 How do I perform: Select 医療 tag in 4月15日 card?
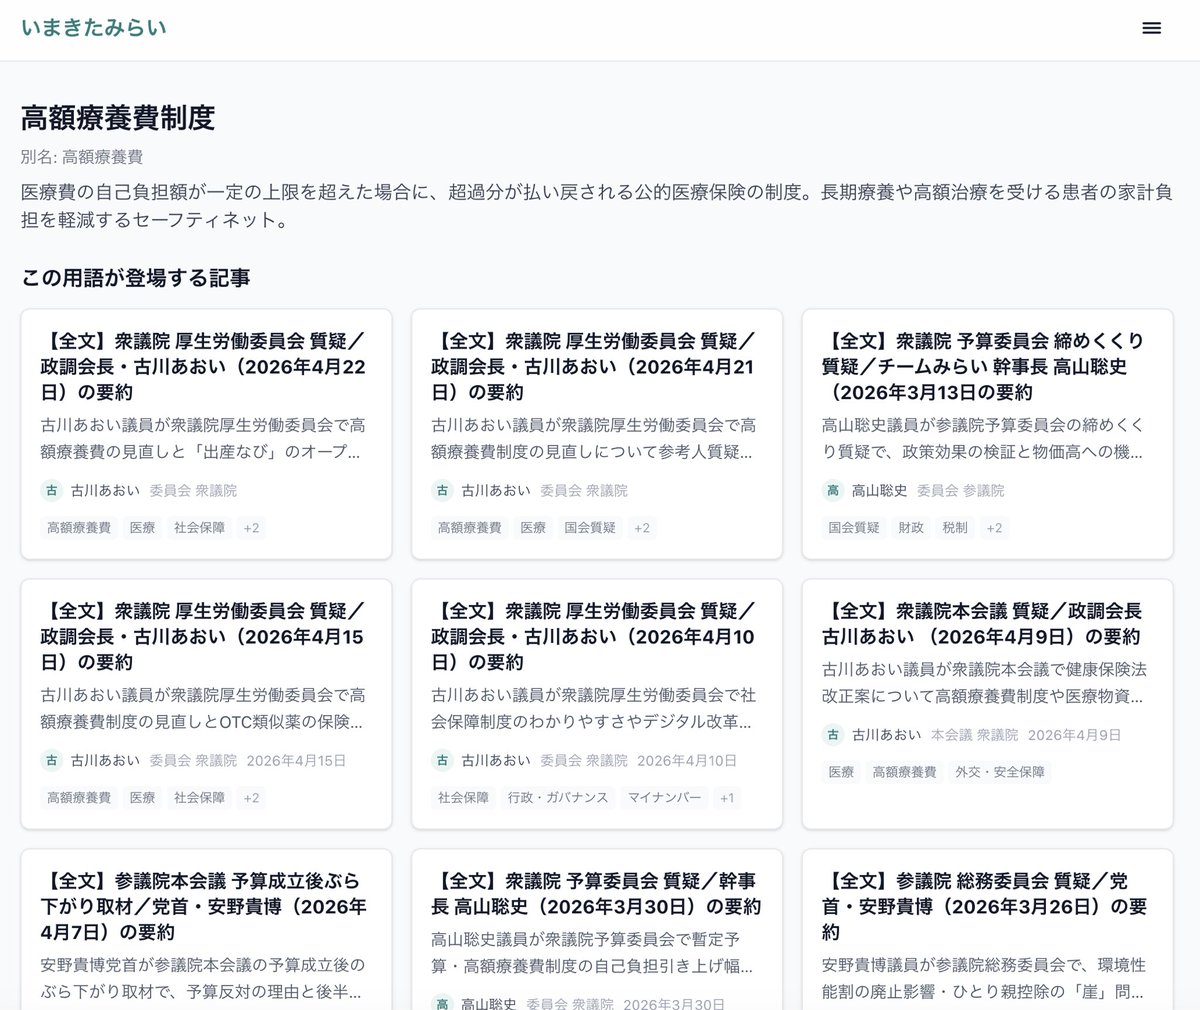click(143, 797)
